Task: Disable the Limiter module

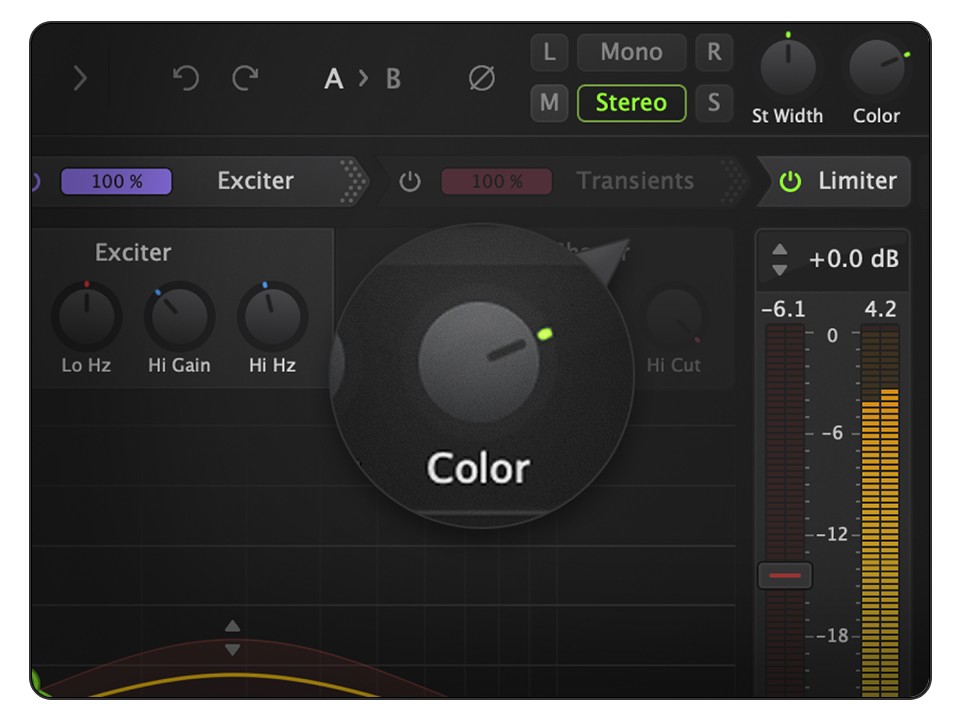Action: [x=789, y=181]
